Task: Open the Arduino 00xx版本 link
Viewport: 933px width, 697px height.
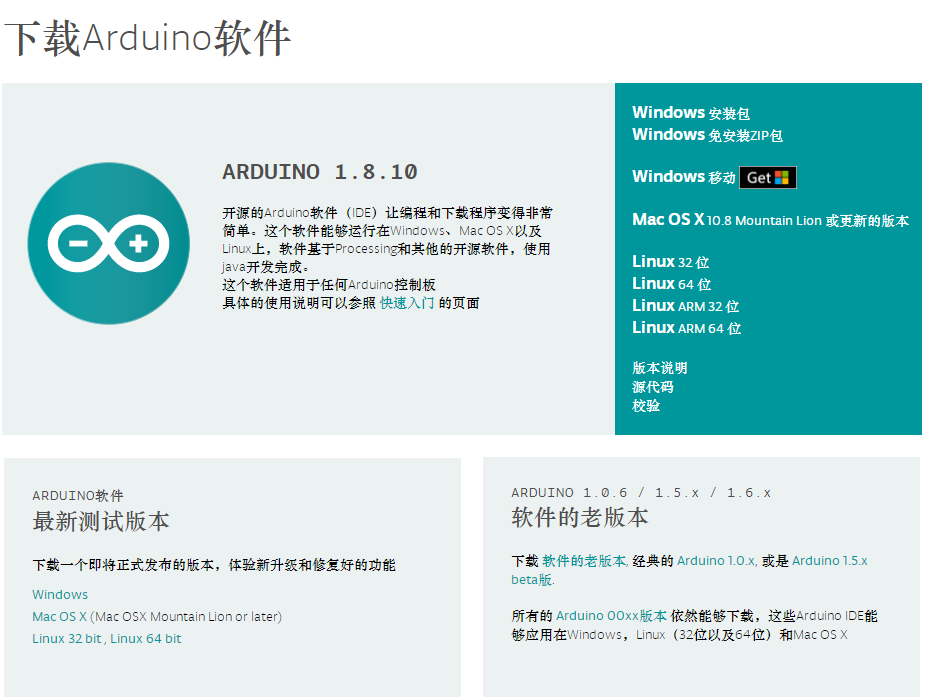Action: (611, 615)
